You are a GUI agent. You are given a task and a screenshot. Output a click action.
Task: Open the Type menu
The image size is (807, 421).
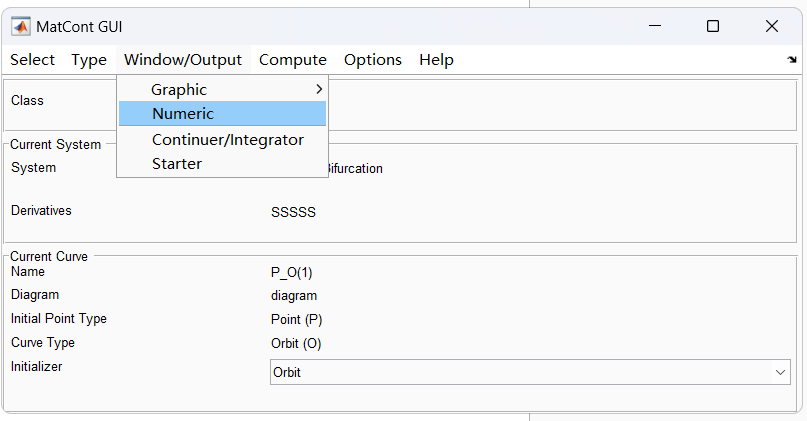[89, 60]
